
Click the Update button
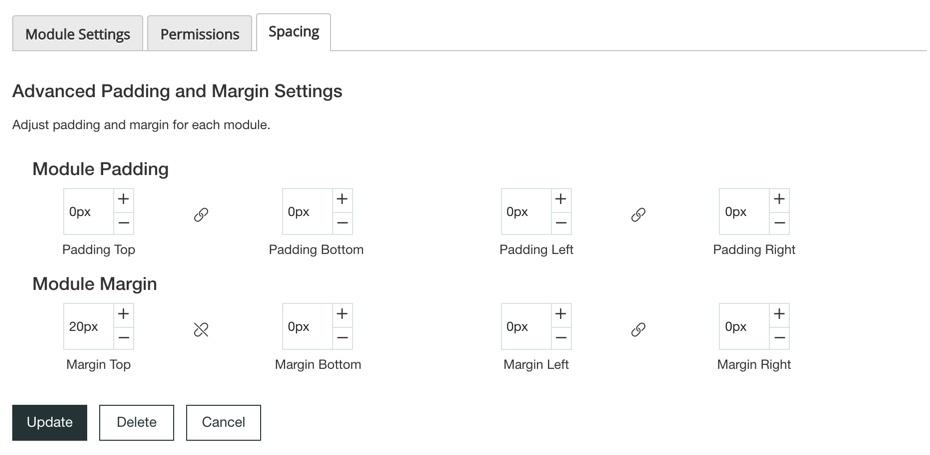click(x=50, y=422)
